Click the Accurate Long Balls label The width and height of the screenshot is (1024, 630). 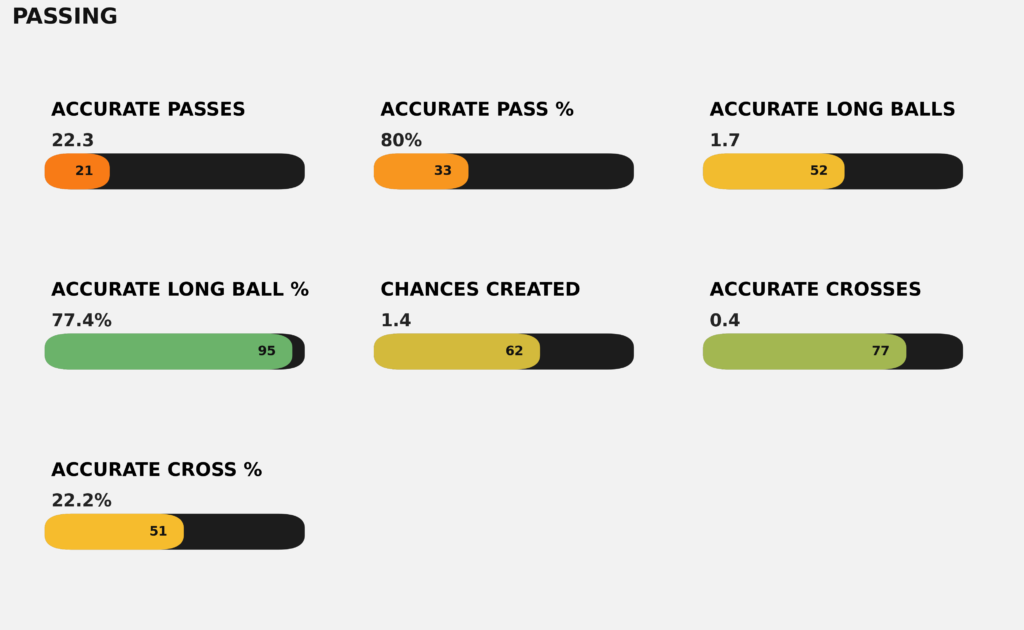832,110
